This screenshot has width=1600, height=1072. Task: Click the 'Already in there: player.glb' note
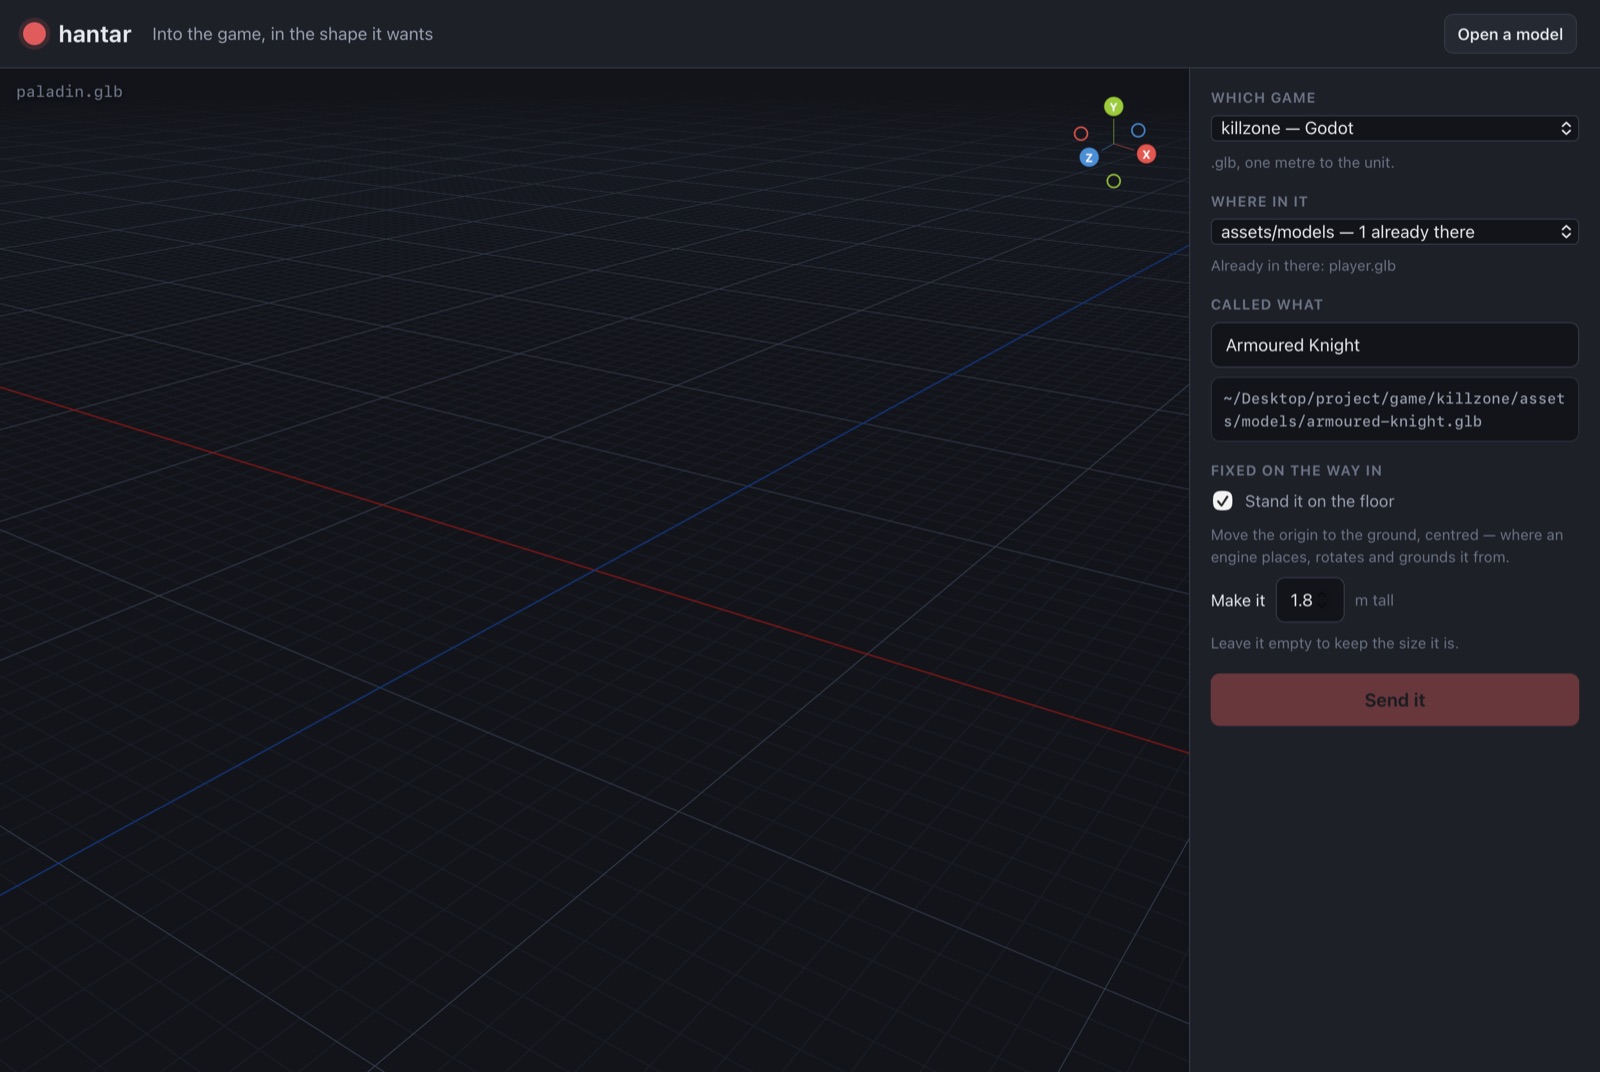1303,266
